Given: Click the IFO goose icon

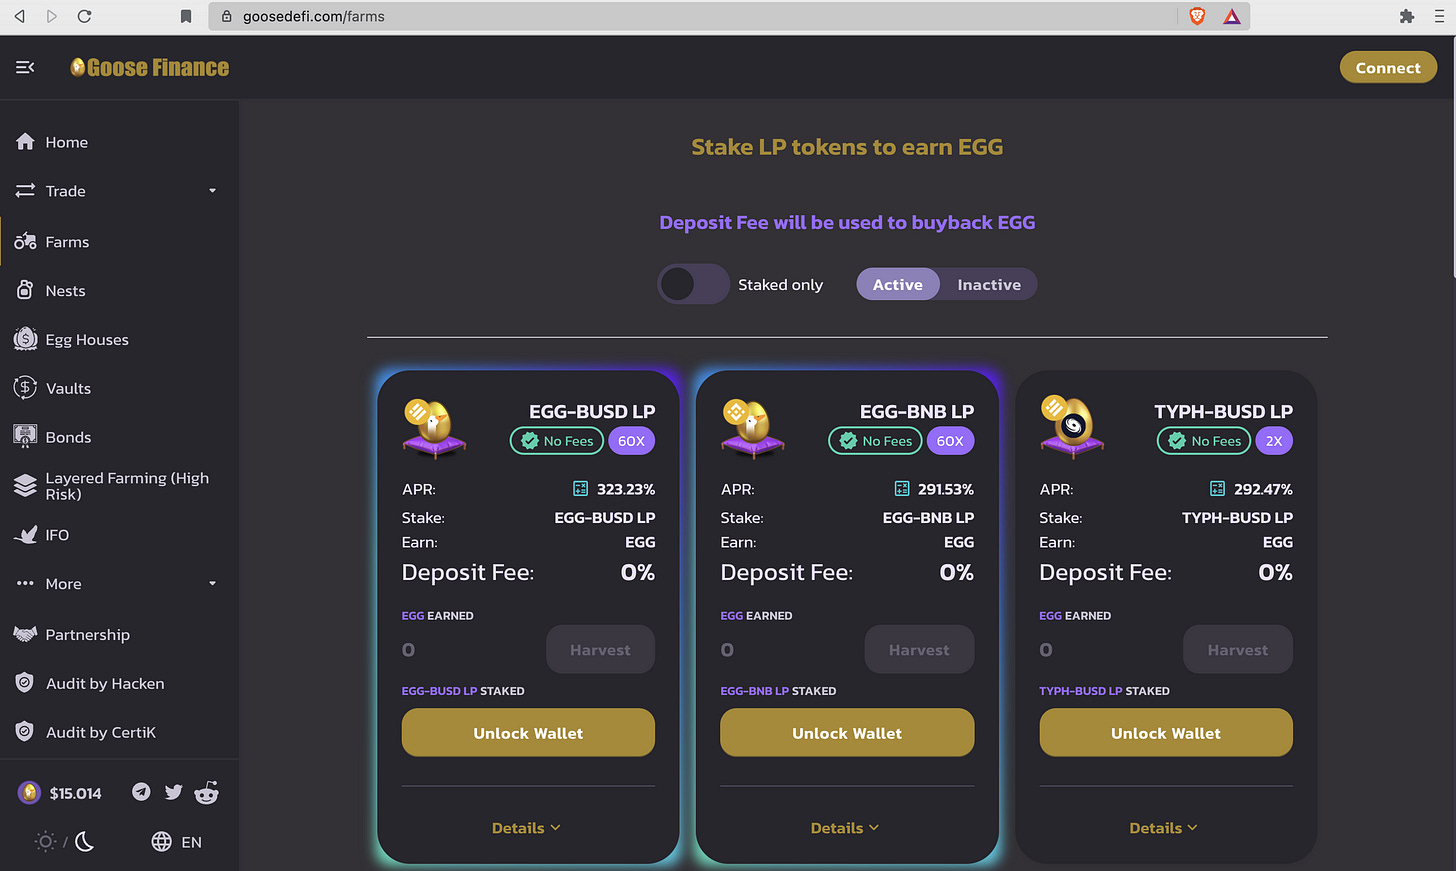Looking at the screenshot, I should [x=25, y=535].
